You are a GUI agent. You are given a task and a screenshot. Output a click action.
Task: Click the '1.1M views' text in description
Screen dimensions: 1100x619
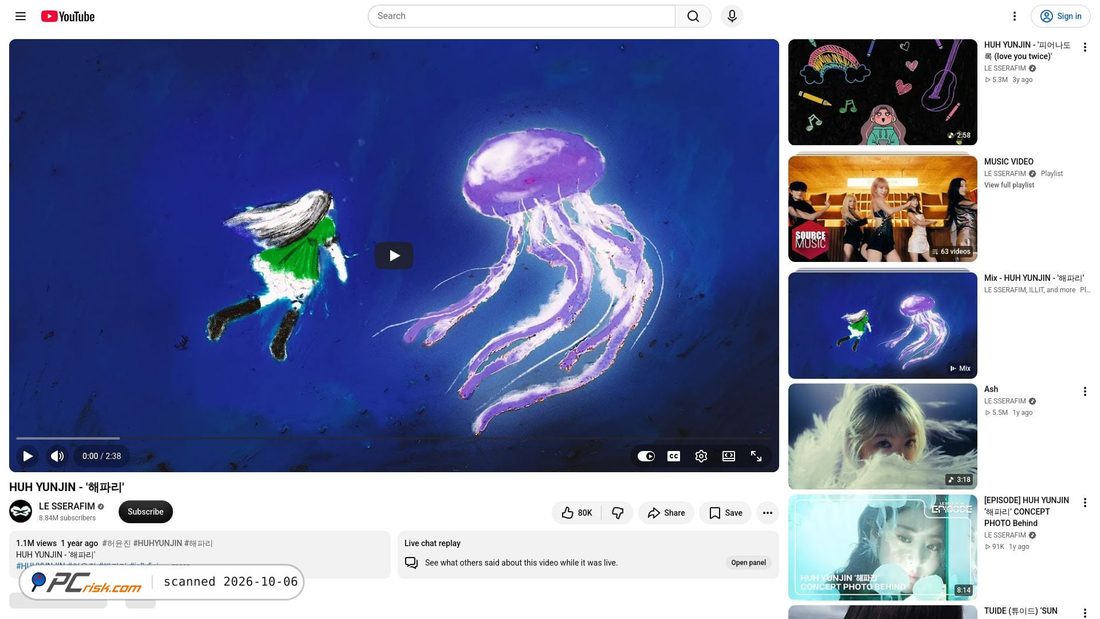click(x=36, y=543)
